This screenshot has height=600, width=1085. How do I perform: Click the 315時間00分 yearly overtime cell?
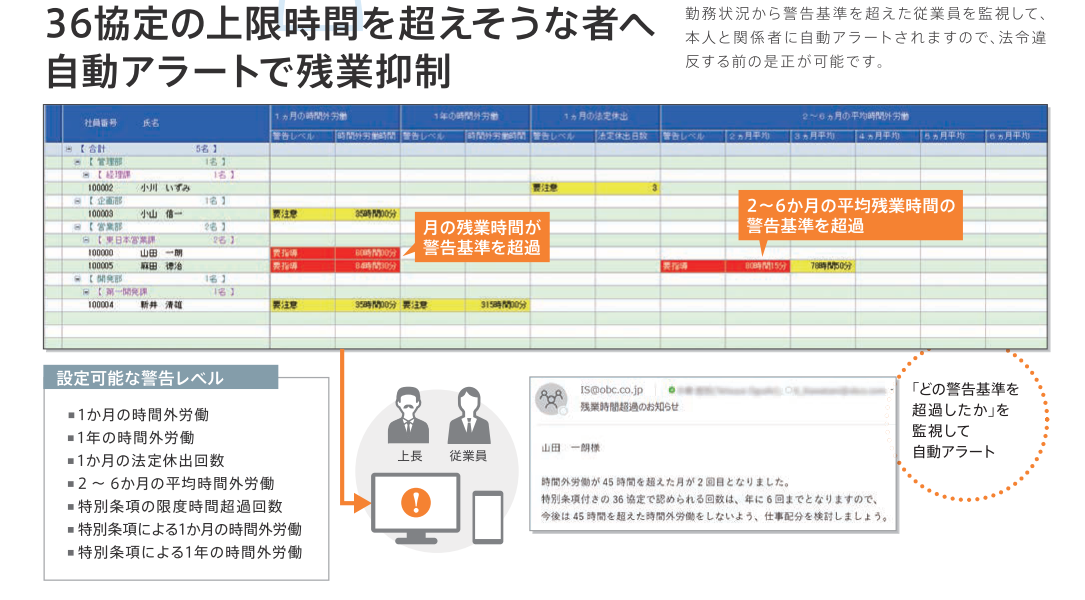click(498, 306)
